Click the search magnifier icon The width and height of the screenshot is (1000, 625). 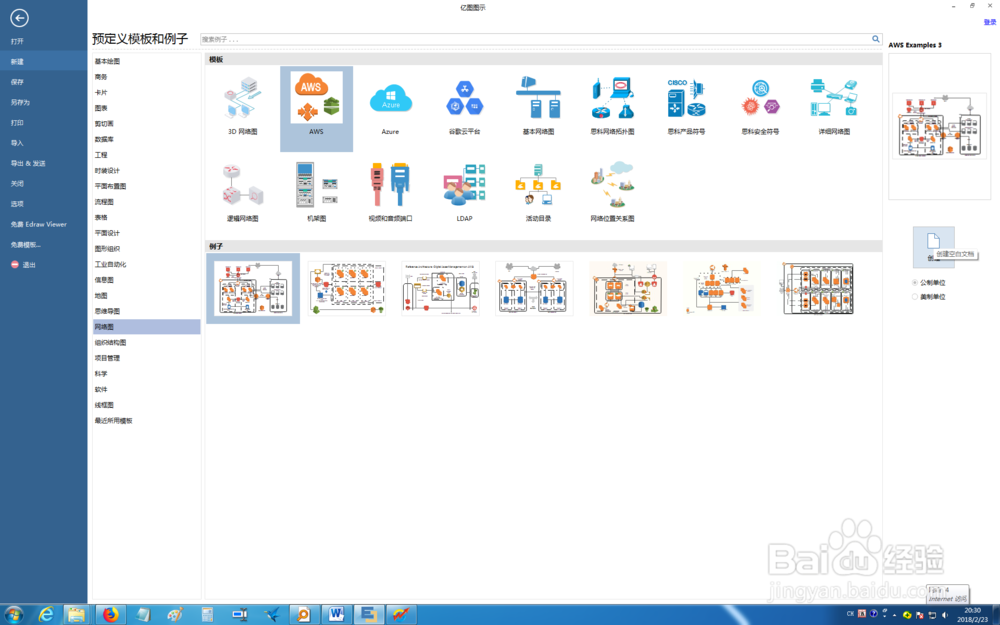point(876,39)
